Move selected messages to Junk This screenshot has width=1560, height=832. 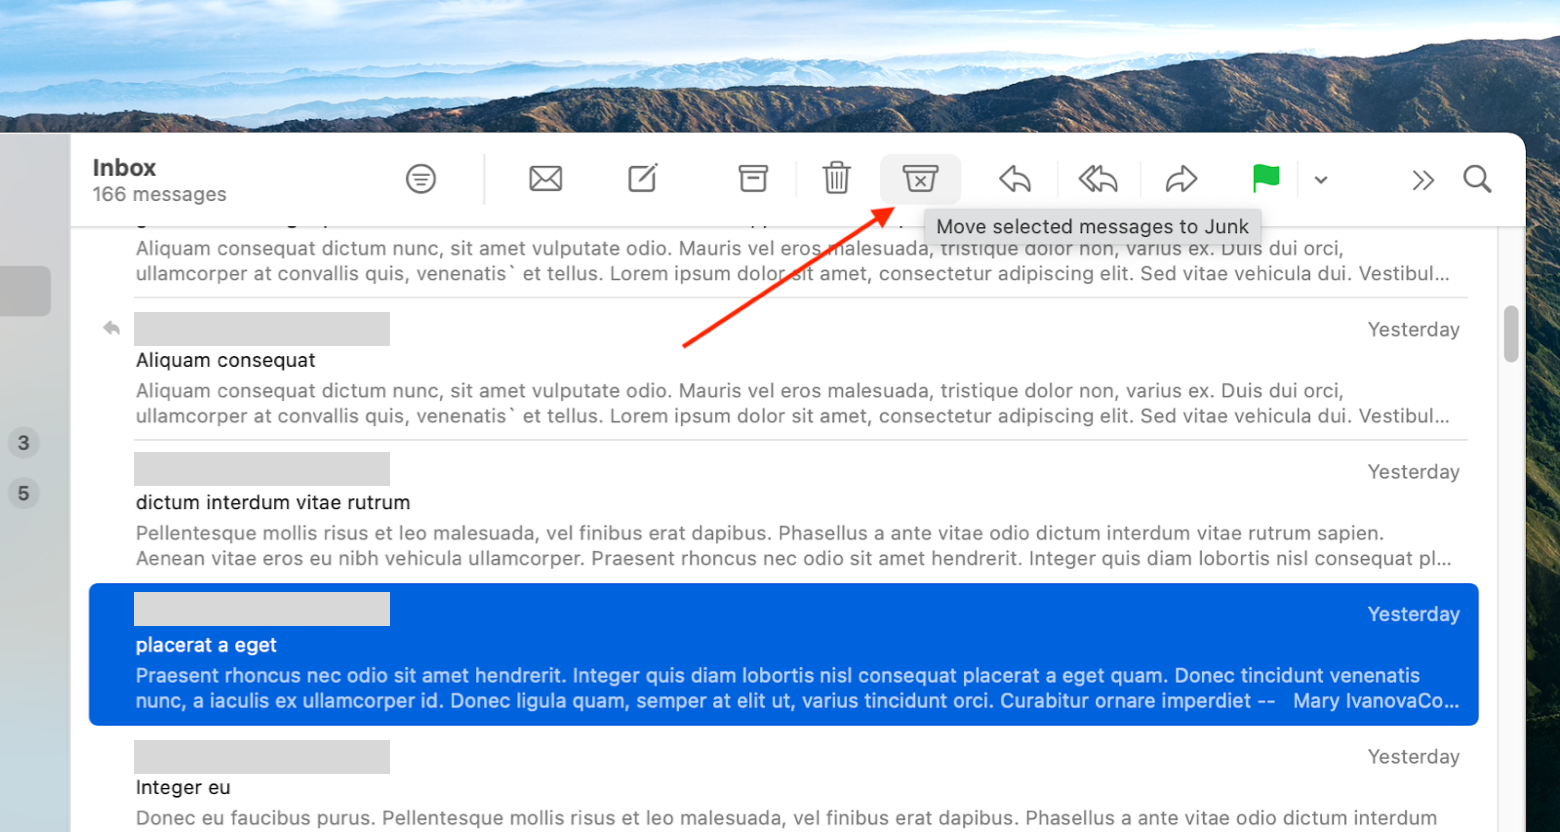click(919, 178)
